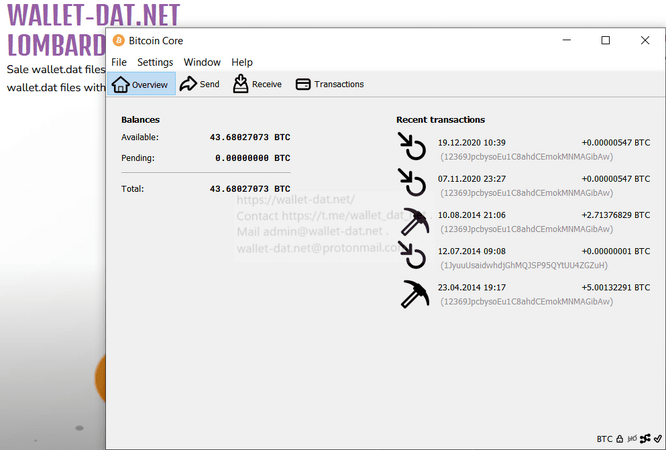The width and height of the screenshot is (666, 450).
Task: Select the transaction dated 07.11.2020 23:27
Action: point(523,184)
